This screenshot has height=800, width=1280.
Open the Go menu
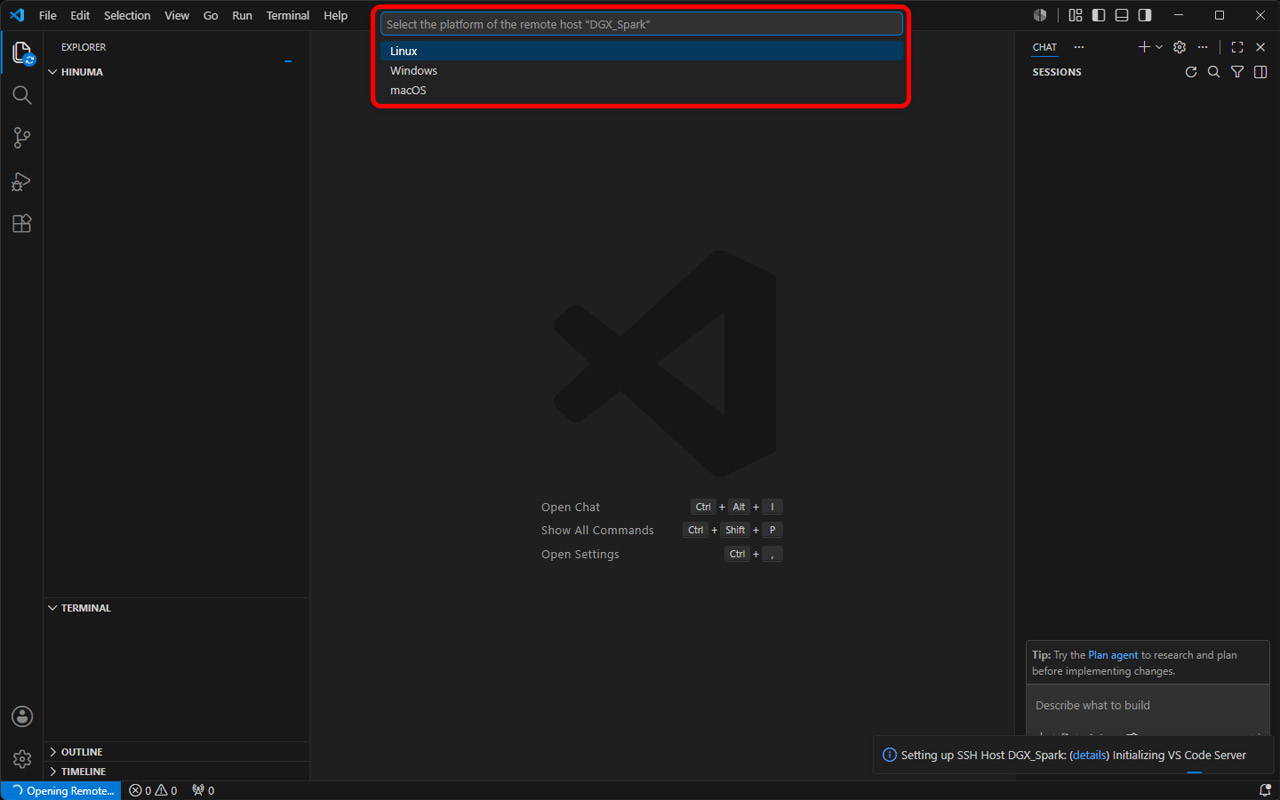pyautogui.click(x=210, y=15)
